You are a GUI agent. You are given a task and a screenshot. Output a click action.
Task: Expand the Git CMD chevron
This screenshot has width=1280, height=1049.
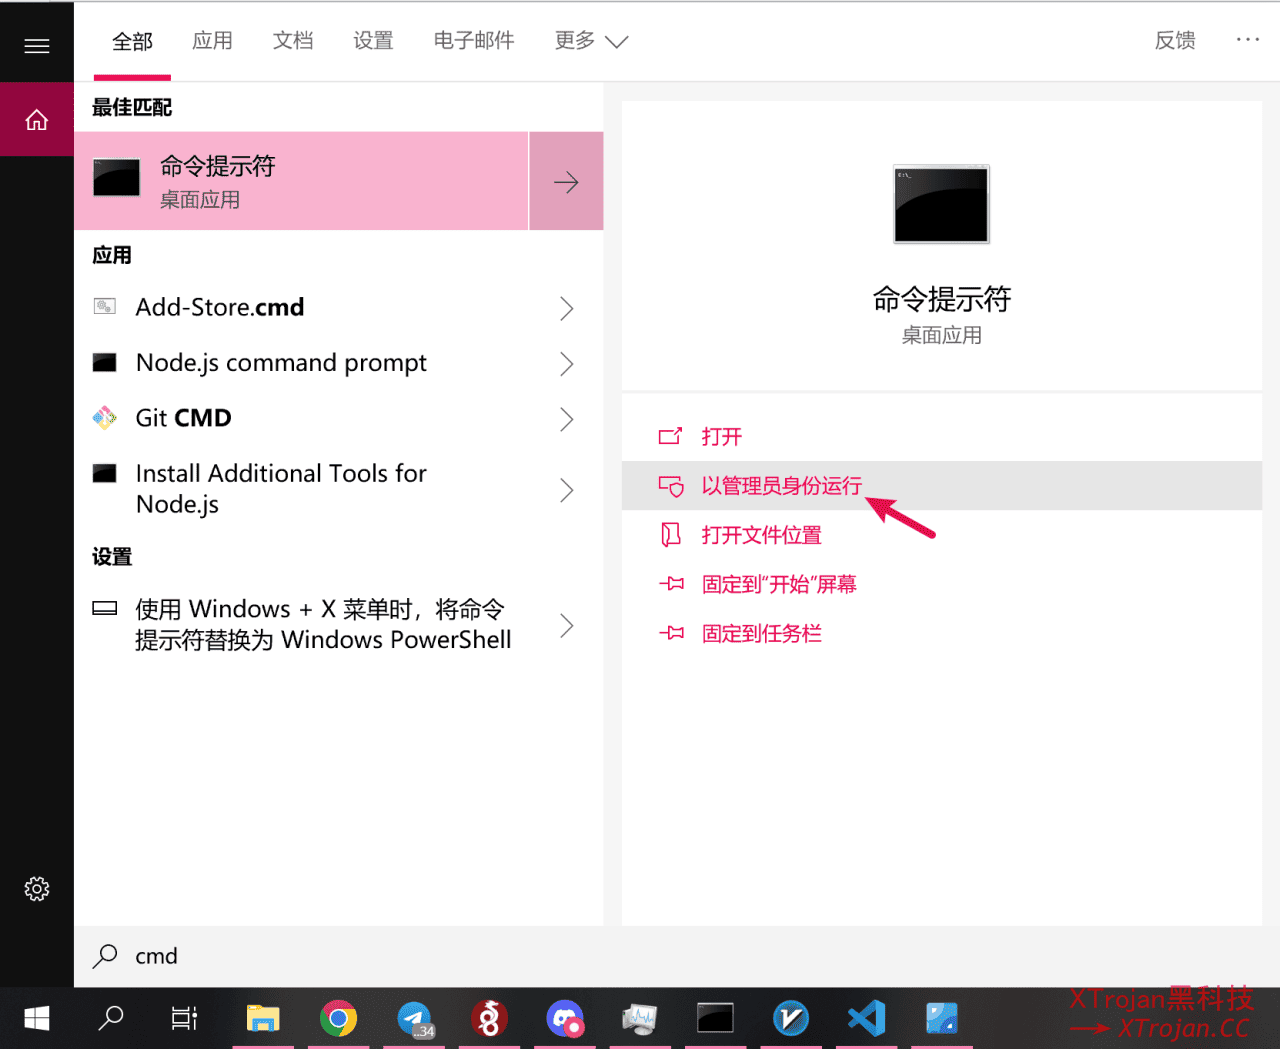click(x=567, y=419)
